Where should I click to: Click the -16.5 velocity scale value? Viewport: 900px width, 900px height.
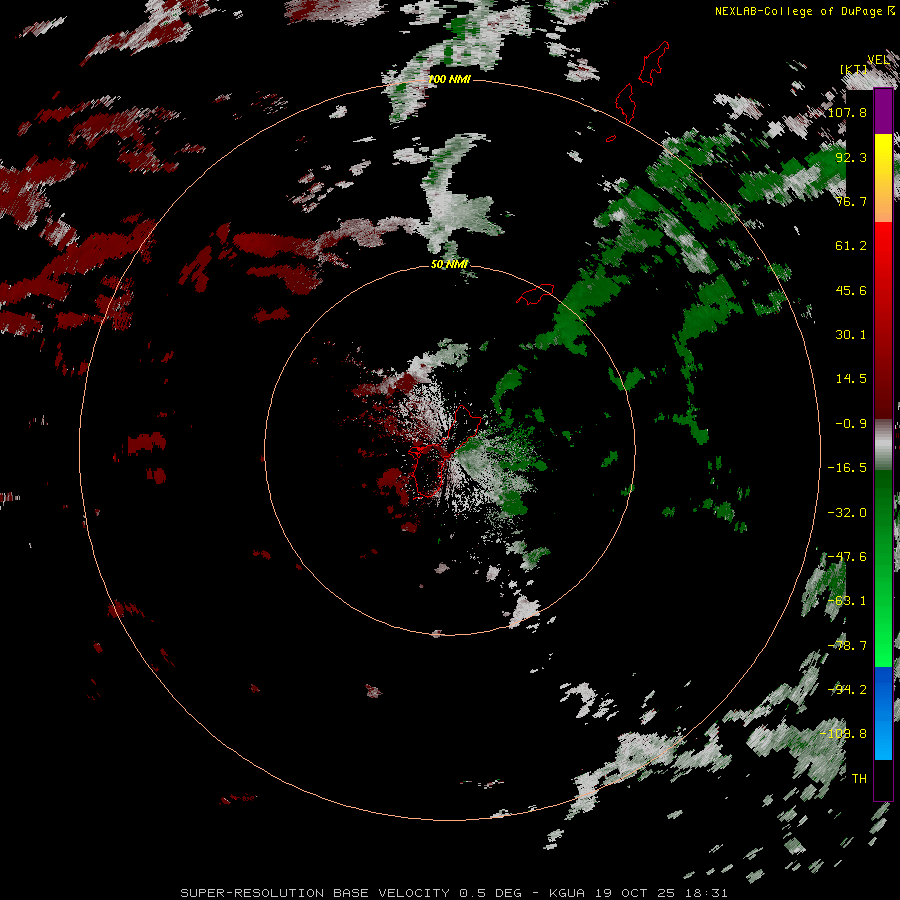tap(847, 468)
